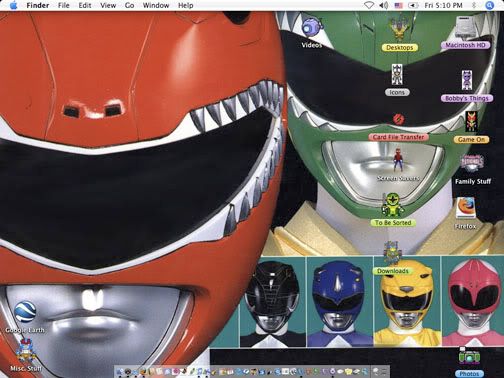Viewport: 504px width, 378px height.
Task: Launch Google Earth from desktop
Action: [25, 312]
